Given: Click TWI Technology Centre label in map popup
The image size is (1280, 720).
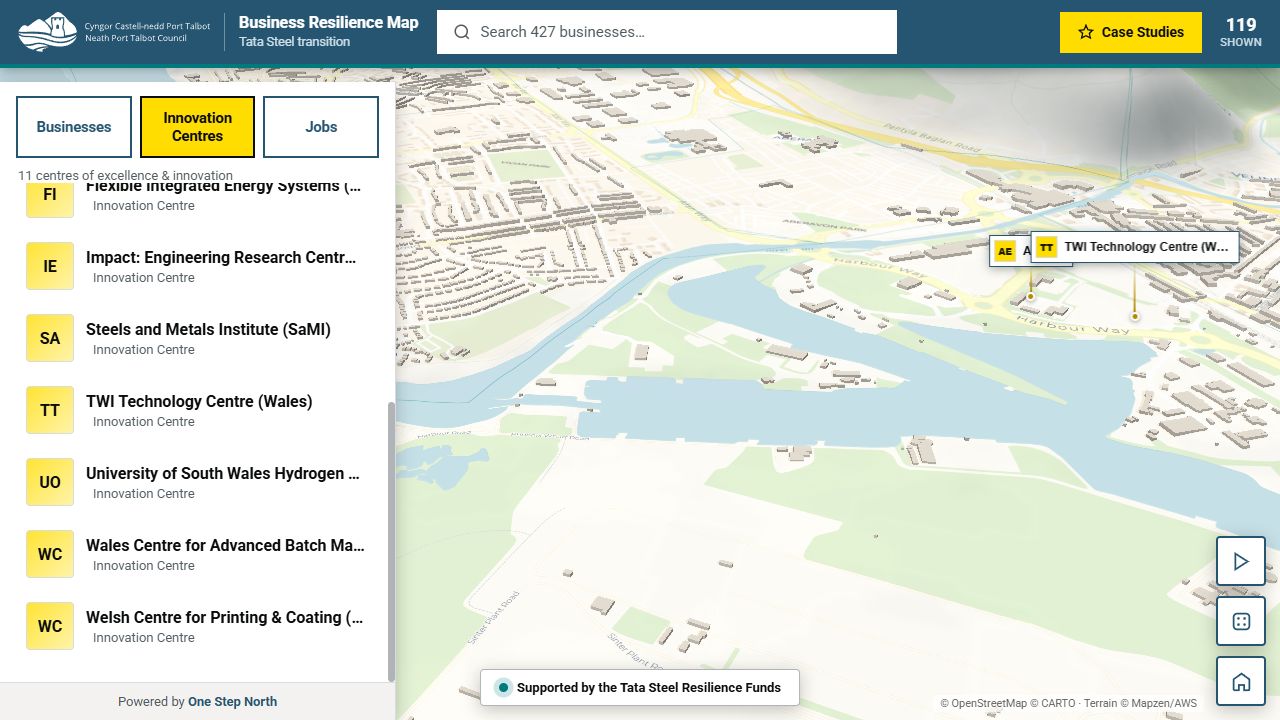Looking at the screenshot, I should 1146,247.
